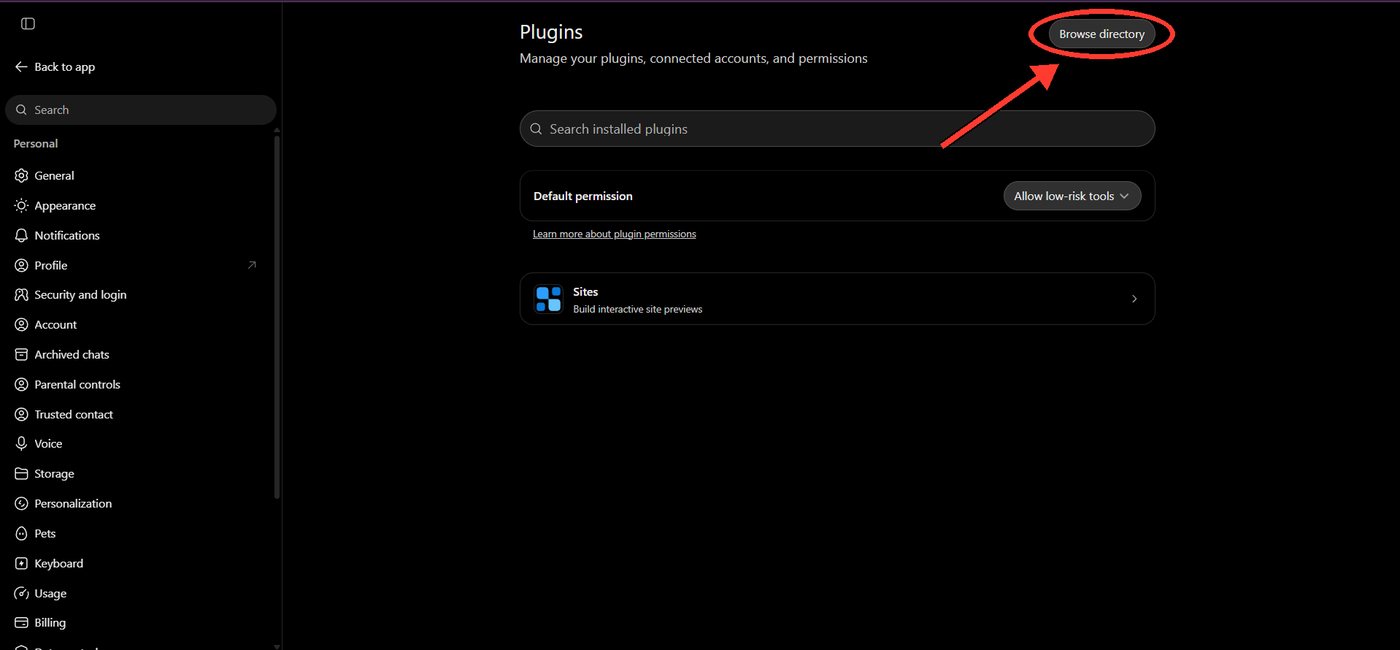Expand the Sites plugin chevron
Screen dimensions: 1400x650
pos(1134,299)
